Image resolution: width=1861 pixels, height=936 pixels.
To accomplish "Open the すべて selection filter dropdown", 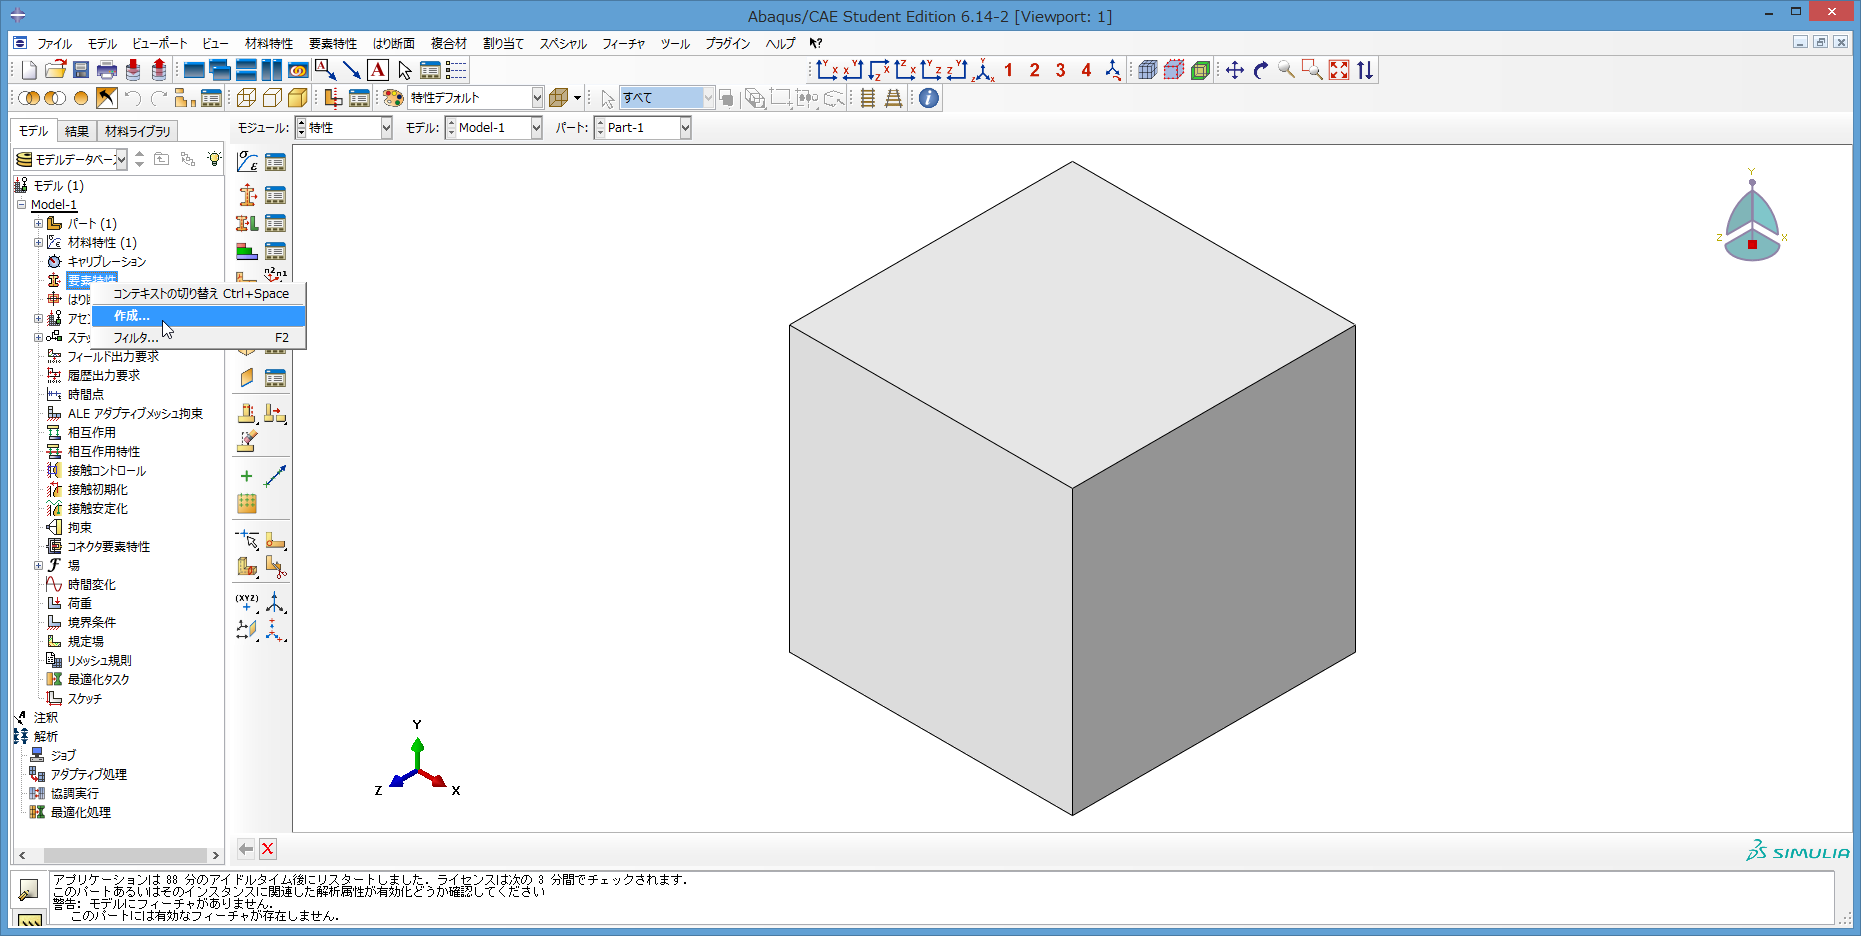I will click(x=667, y=98).
